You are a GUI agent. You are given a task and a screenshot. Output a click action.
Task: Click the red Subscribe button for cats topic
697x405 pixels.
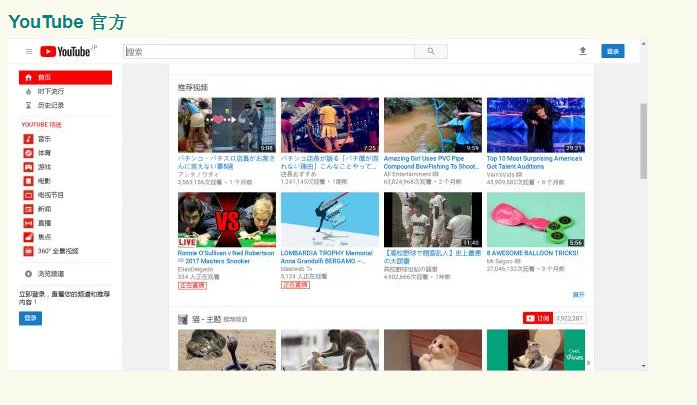pos(537,318)
